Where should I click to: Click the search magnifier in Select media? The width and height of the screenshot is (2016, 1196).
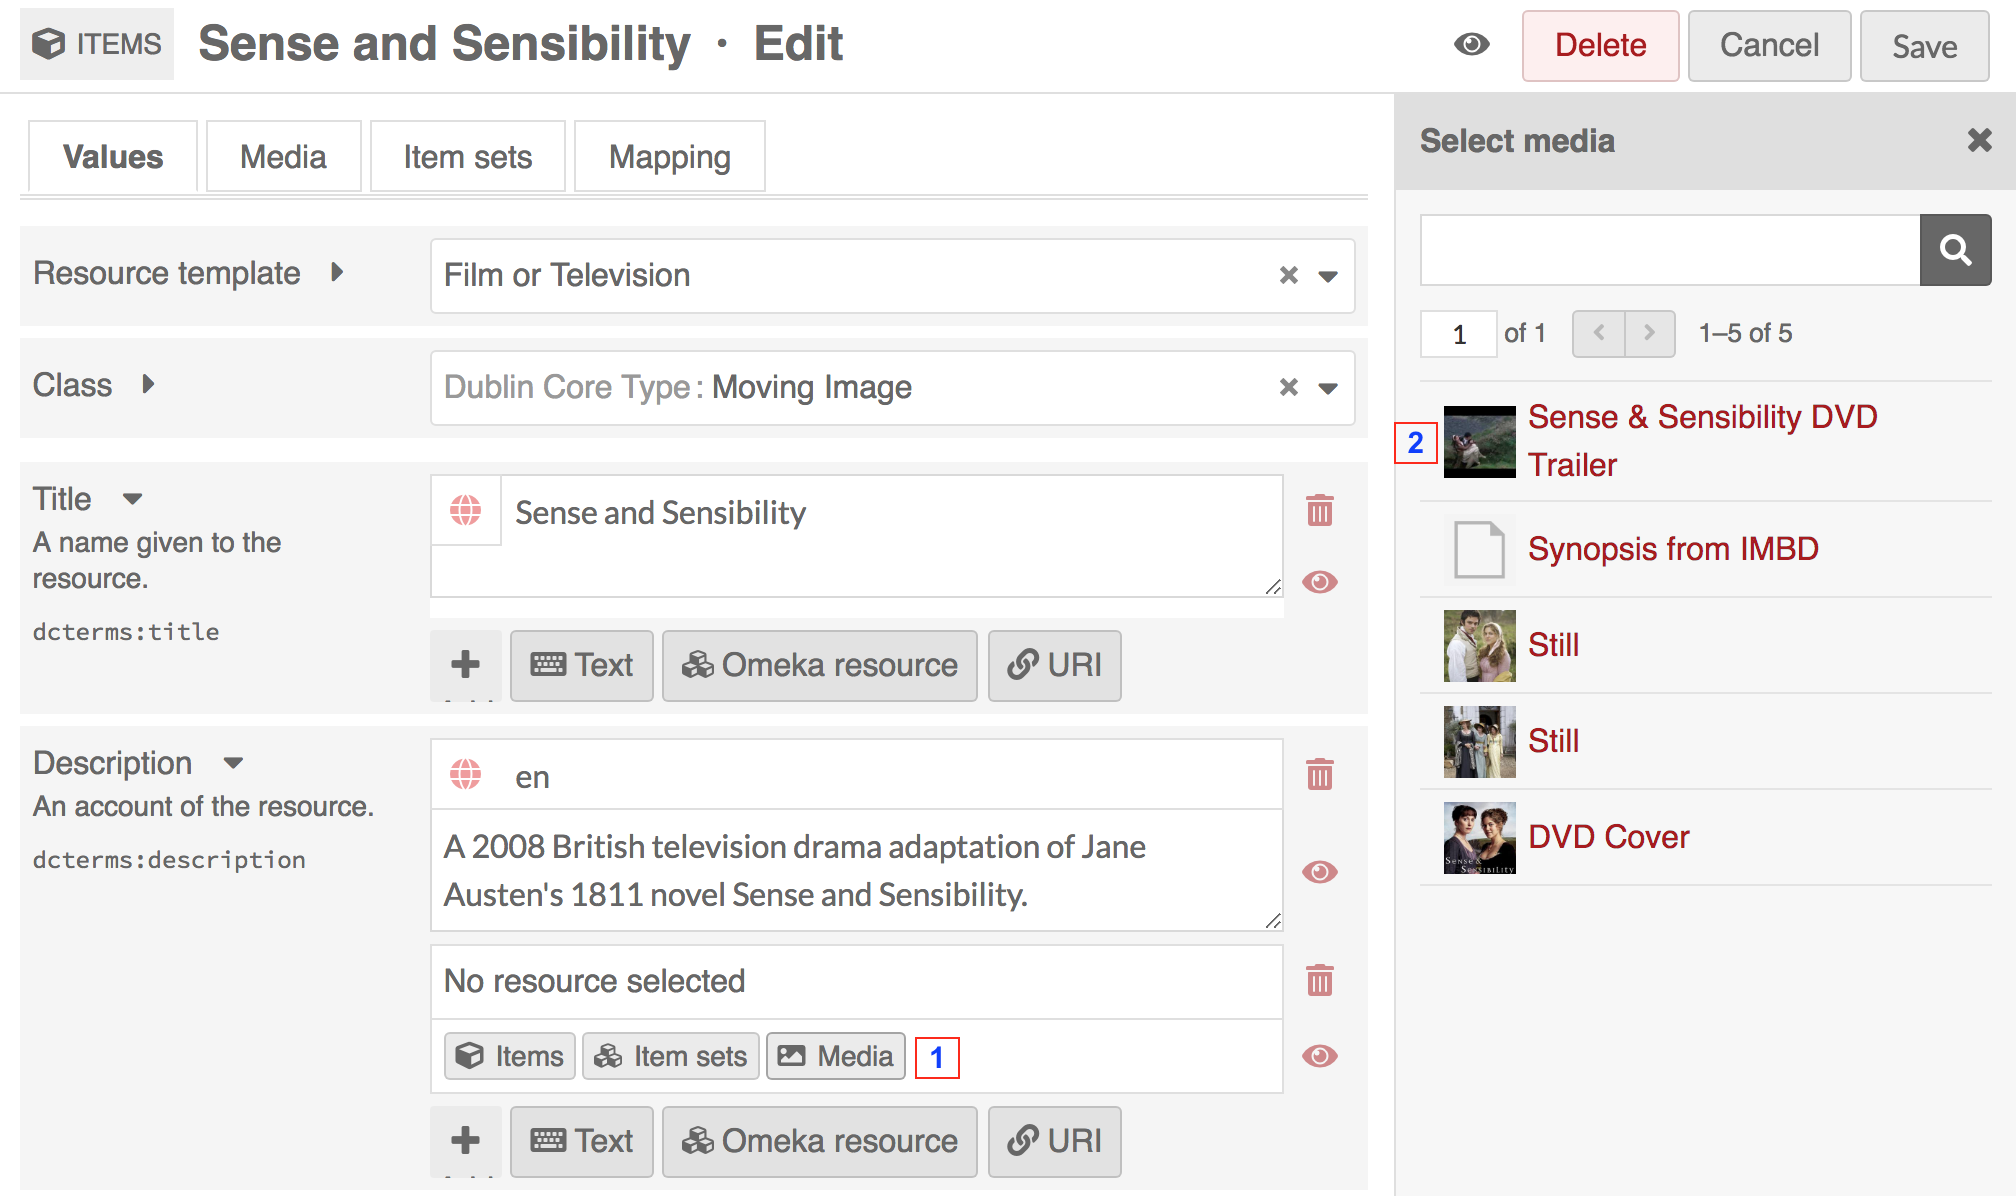(x=1955, y=249)
